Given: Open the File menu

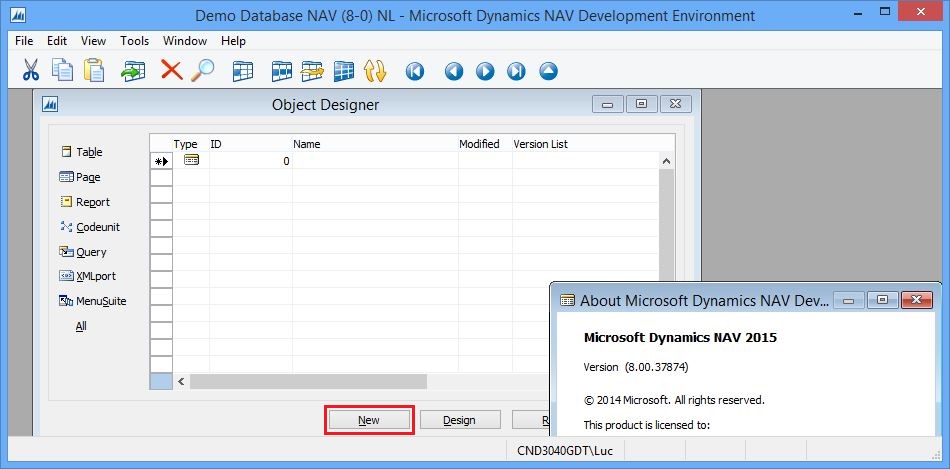Looking at the screenshot, I should tap(24, 41).
